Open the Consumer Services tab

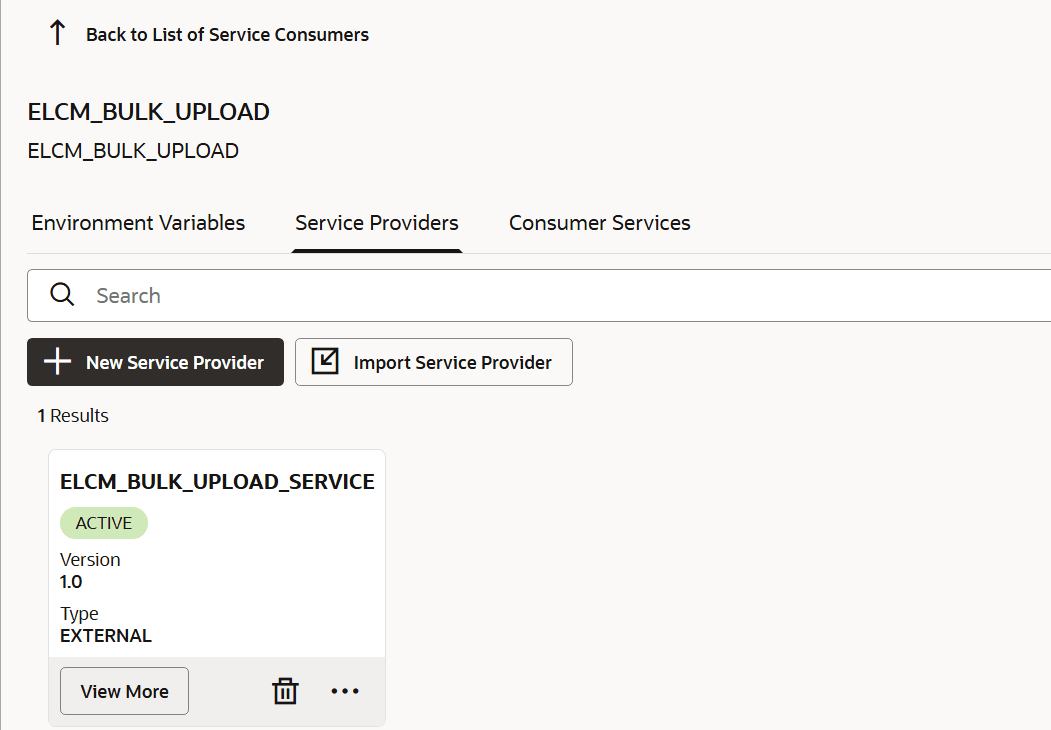pyautogui.click(x=599, y=222)
